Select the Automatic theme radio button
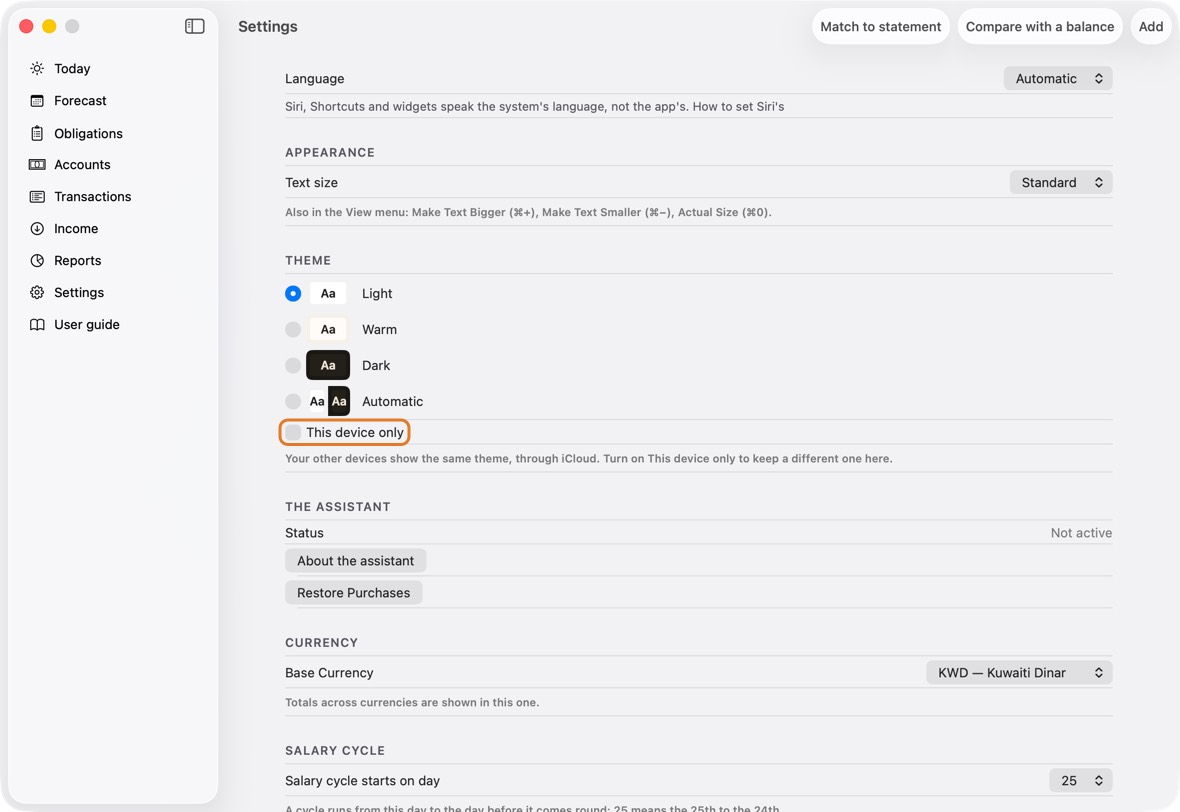Image resolution: width=1180 pixels, height=812 pixels. point(293,402)
